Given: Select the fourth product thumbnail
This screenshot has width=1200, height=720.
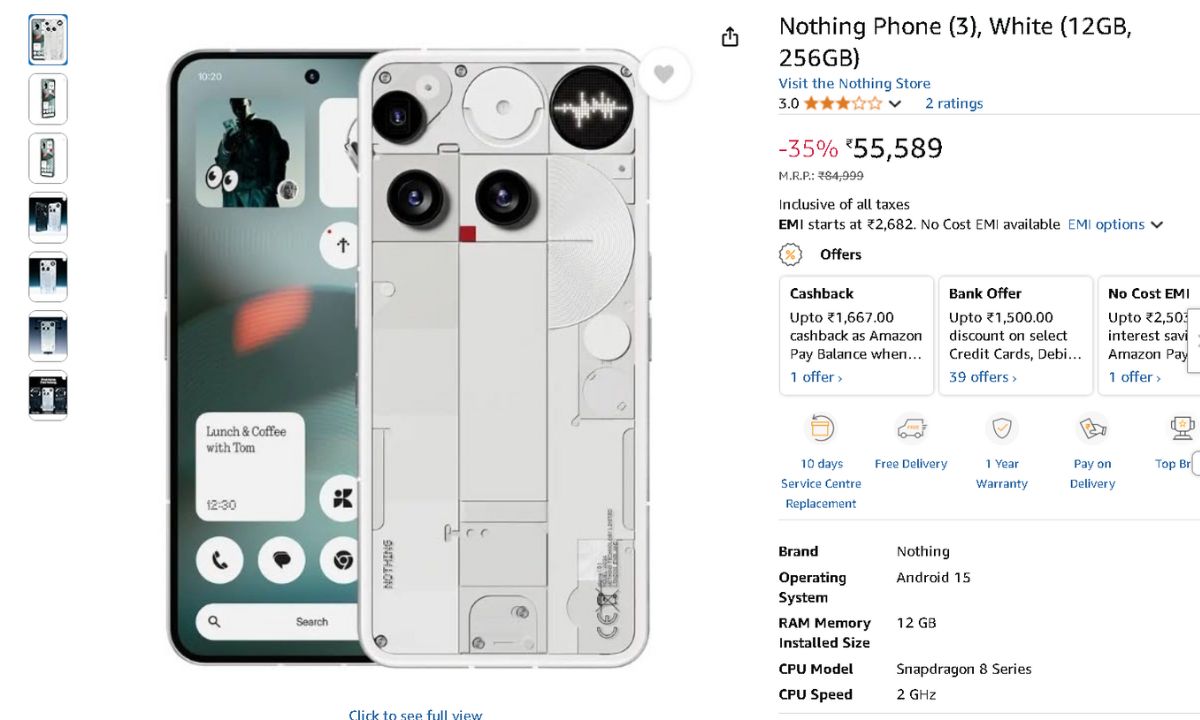Looking at the screenshot, I should click(48, 218).
